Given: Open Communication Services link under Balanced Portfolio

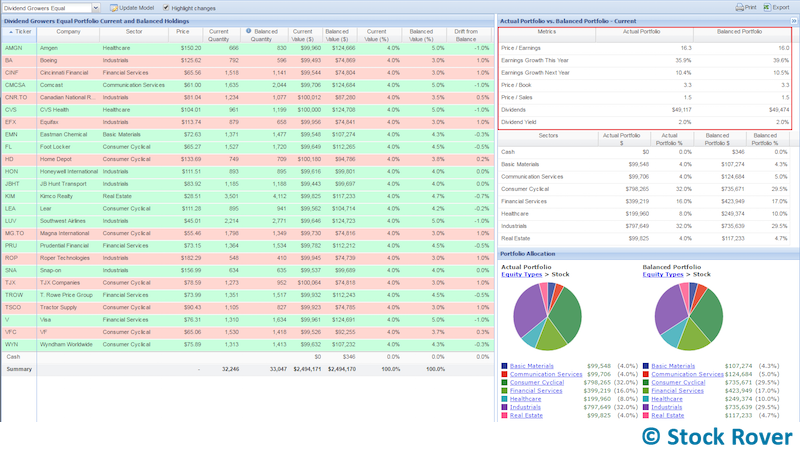Looking at the screenshot, I should 687,374.
